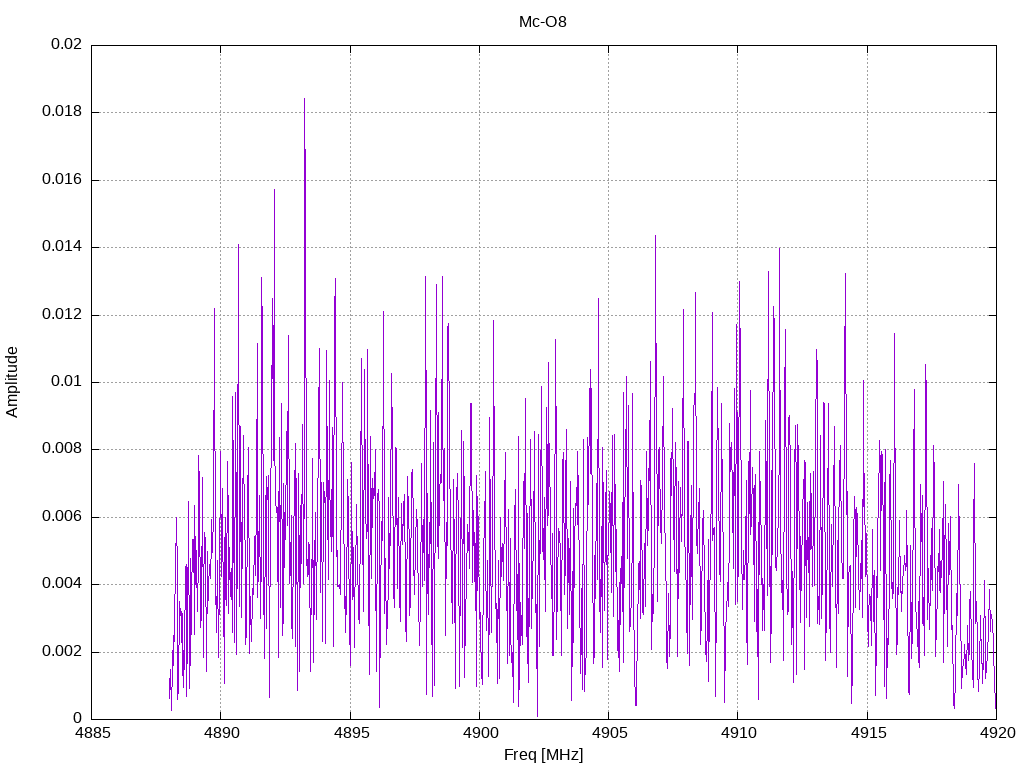Click y-axis tick label 0.008
The width and height of the screenshot is (1024, 768).
(62, 449)
